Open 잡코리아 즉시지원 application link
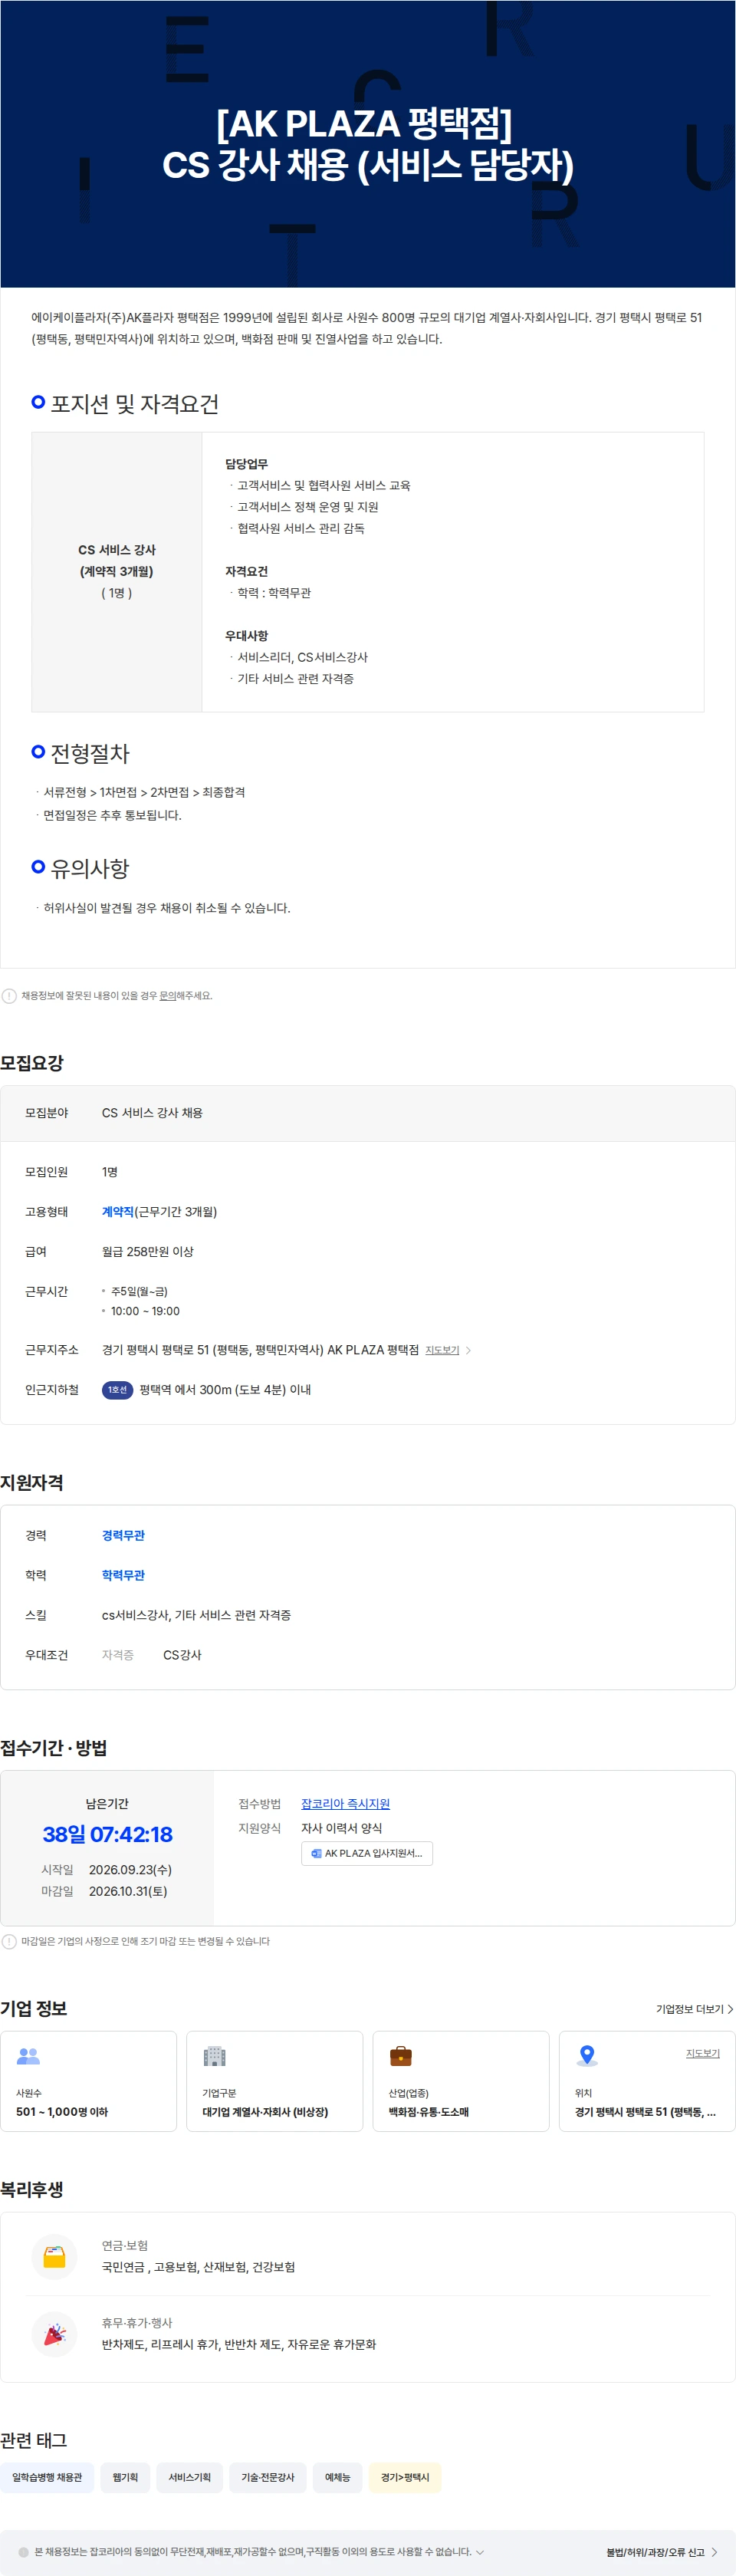736x2576 pixels. tap(345, 1803)
